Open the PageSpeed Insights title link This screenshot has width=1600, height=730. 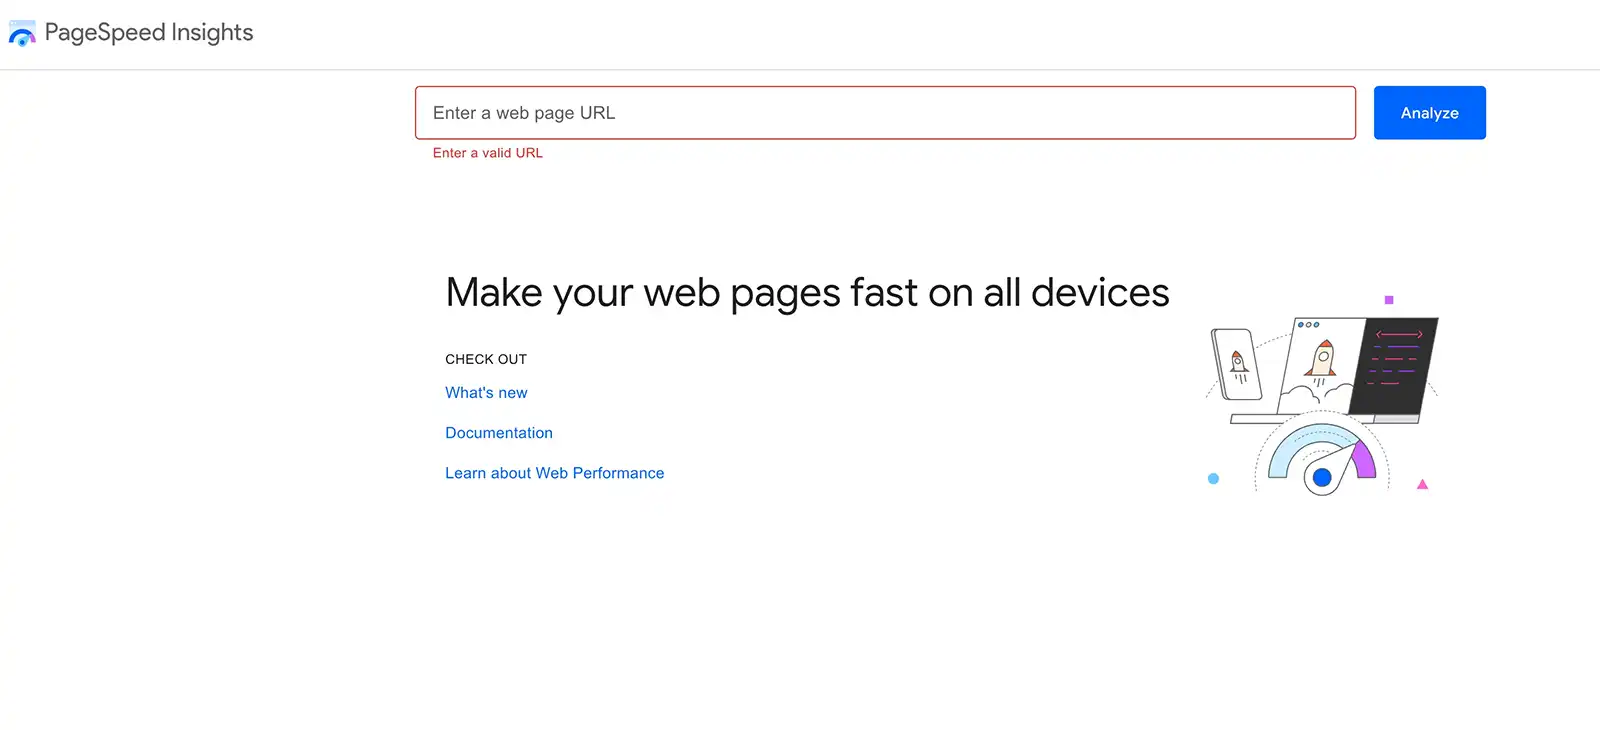coord(149,32)
